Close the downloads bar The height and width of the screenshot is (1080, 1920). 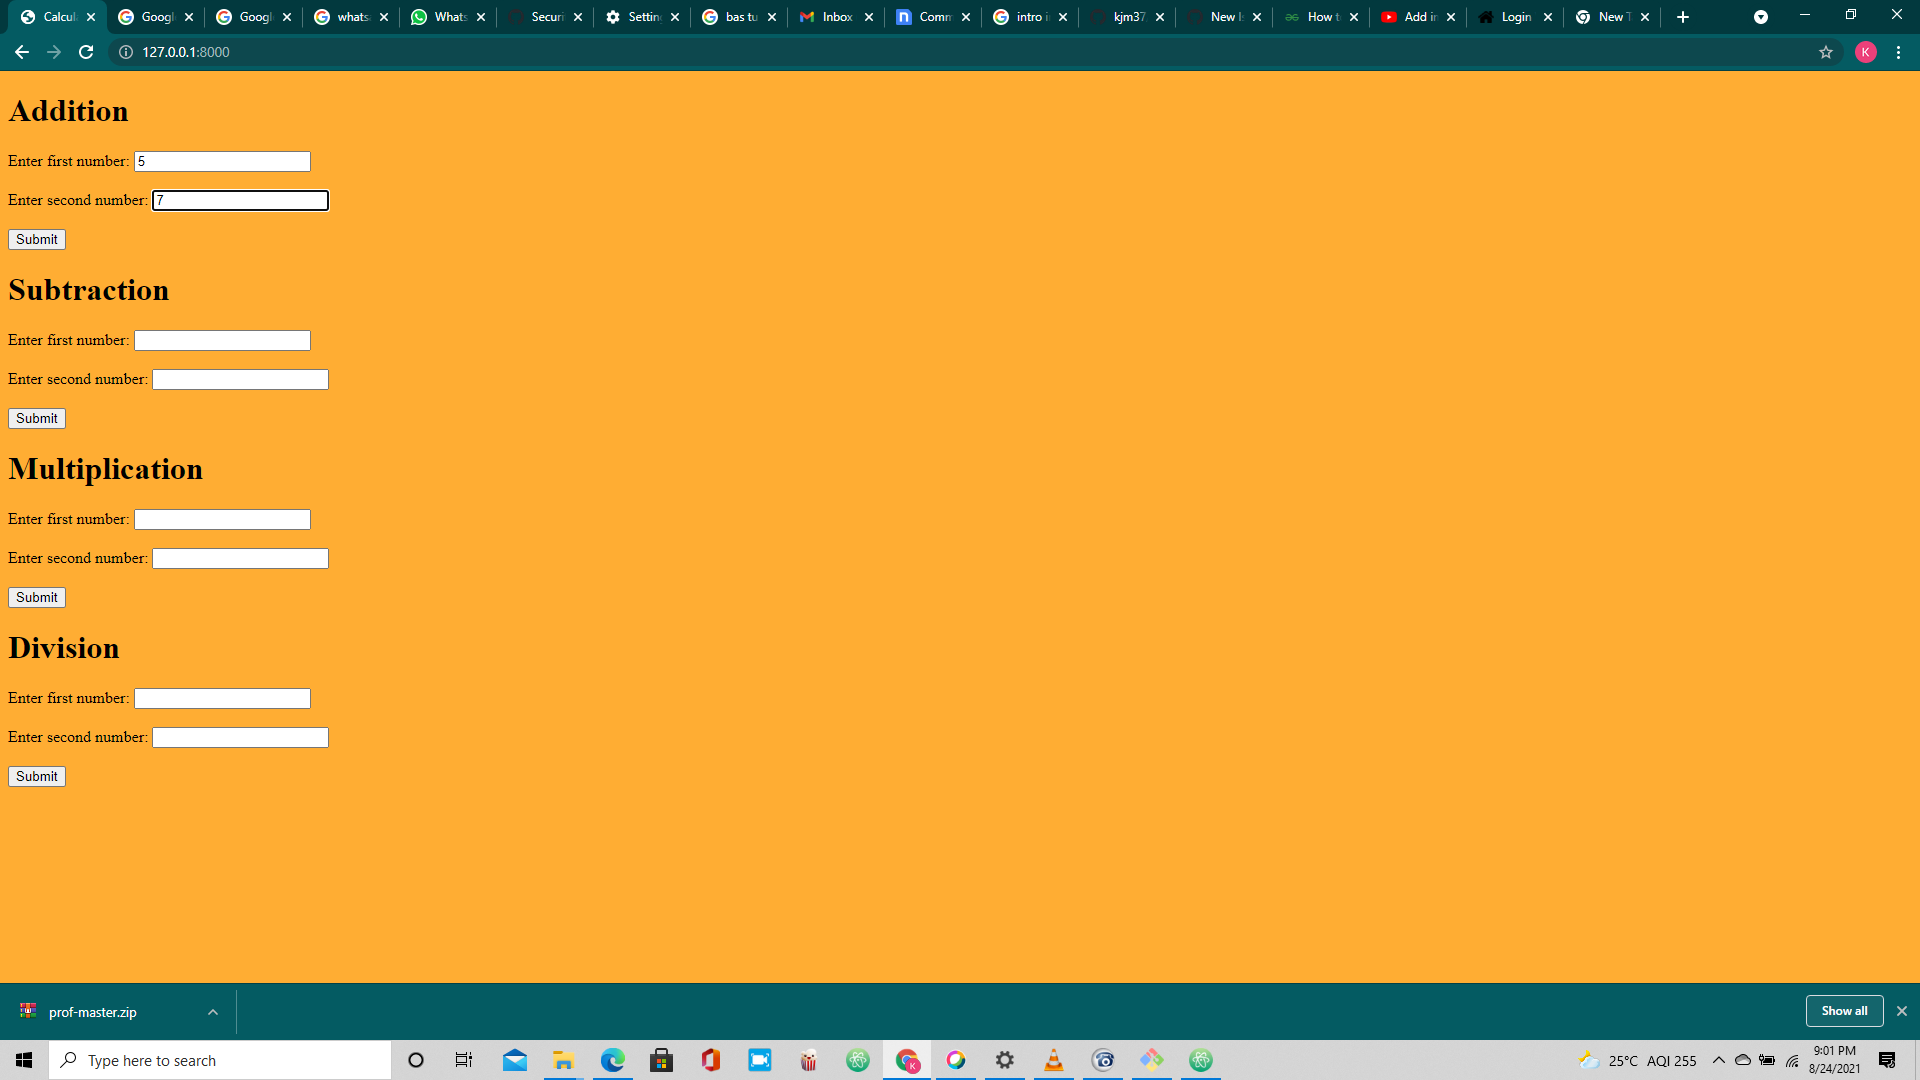coord(1902,1011)
